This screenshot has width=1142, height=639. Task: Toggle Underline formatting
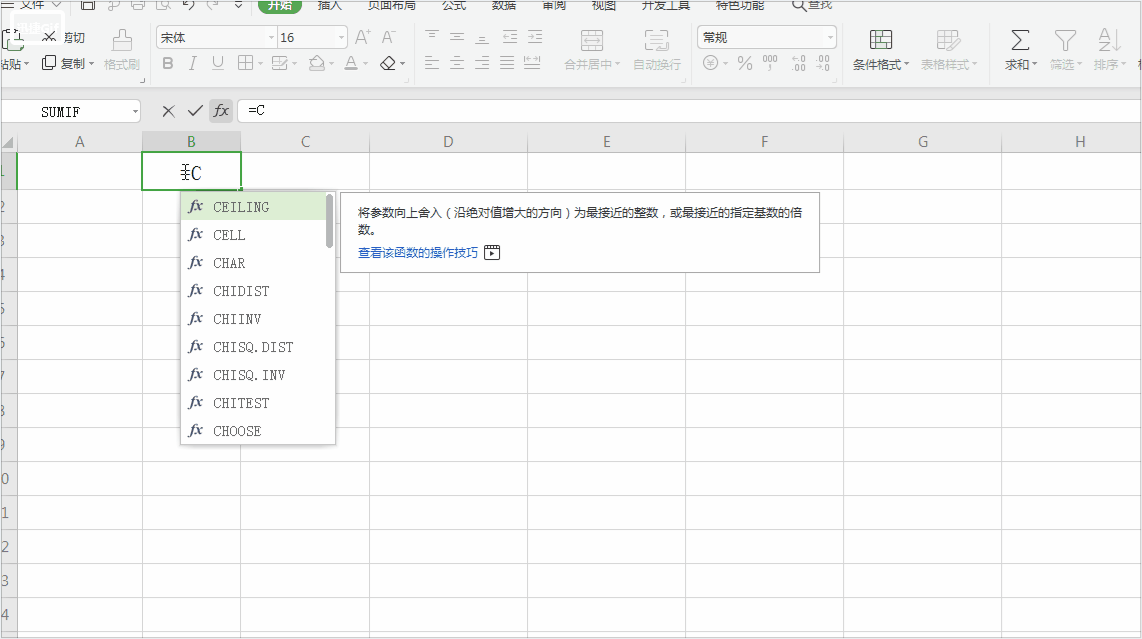(217, 63)
